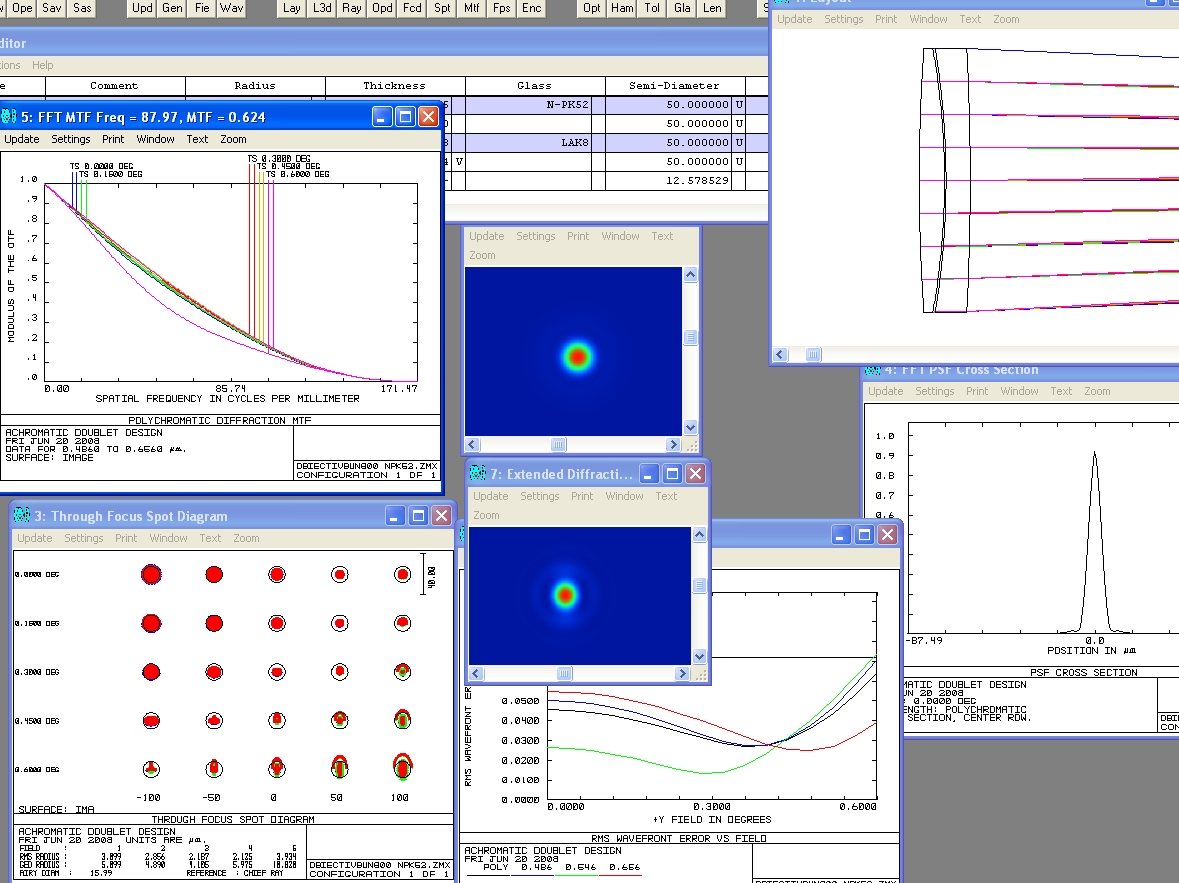Click the Sav toolbar button
1179x883 pixels.
coord(52,8)
